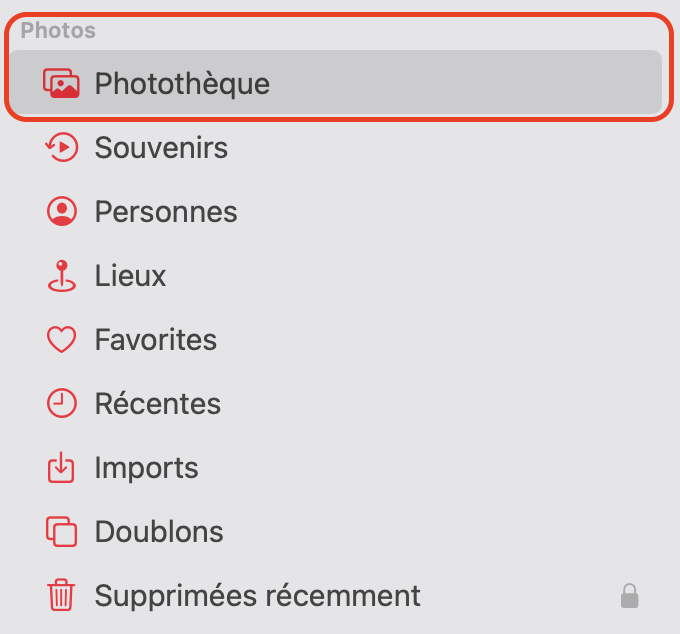
Task: Click the lock icon beside Supprimées récemment
Action: pyautogui.click(x=629, y=597)
